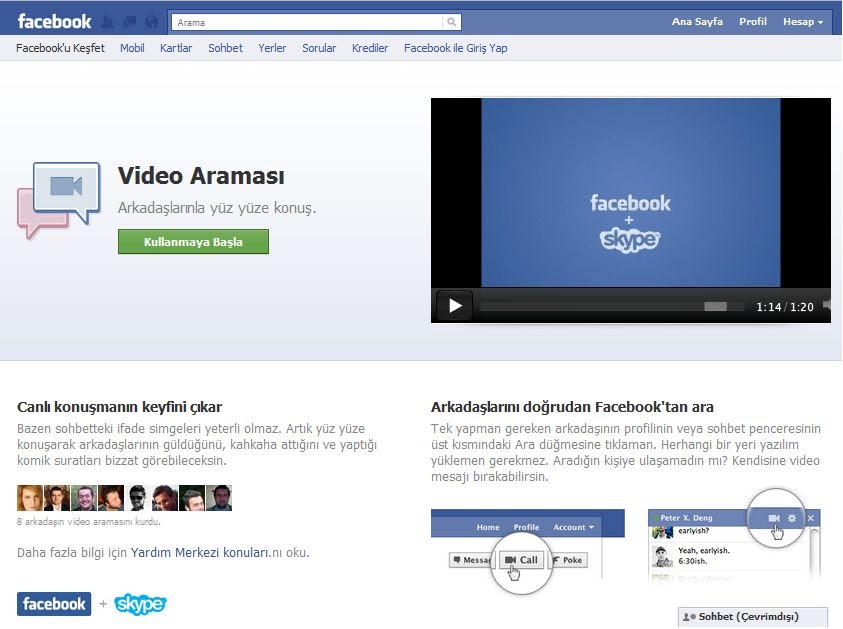Image resolution: width=843 pixels, height=629 pixels.
Task: Play the Facebook + Skype video
Action: click(455, 306)
